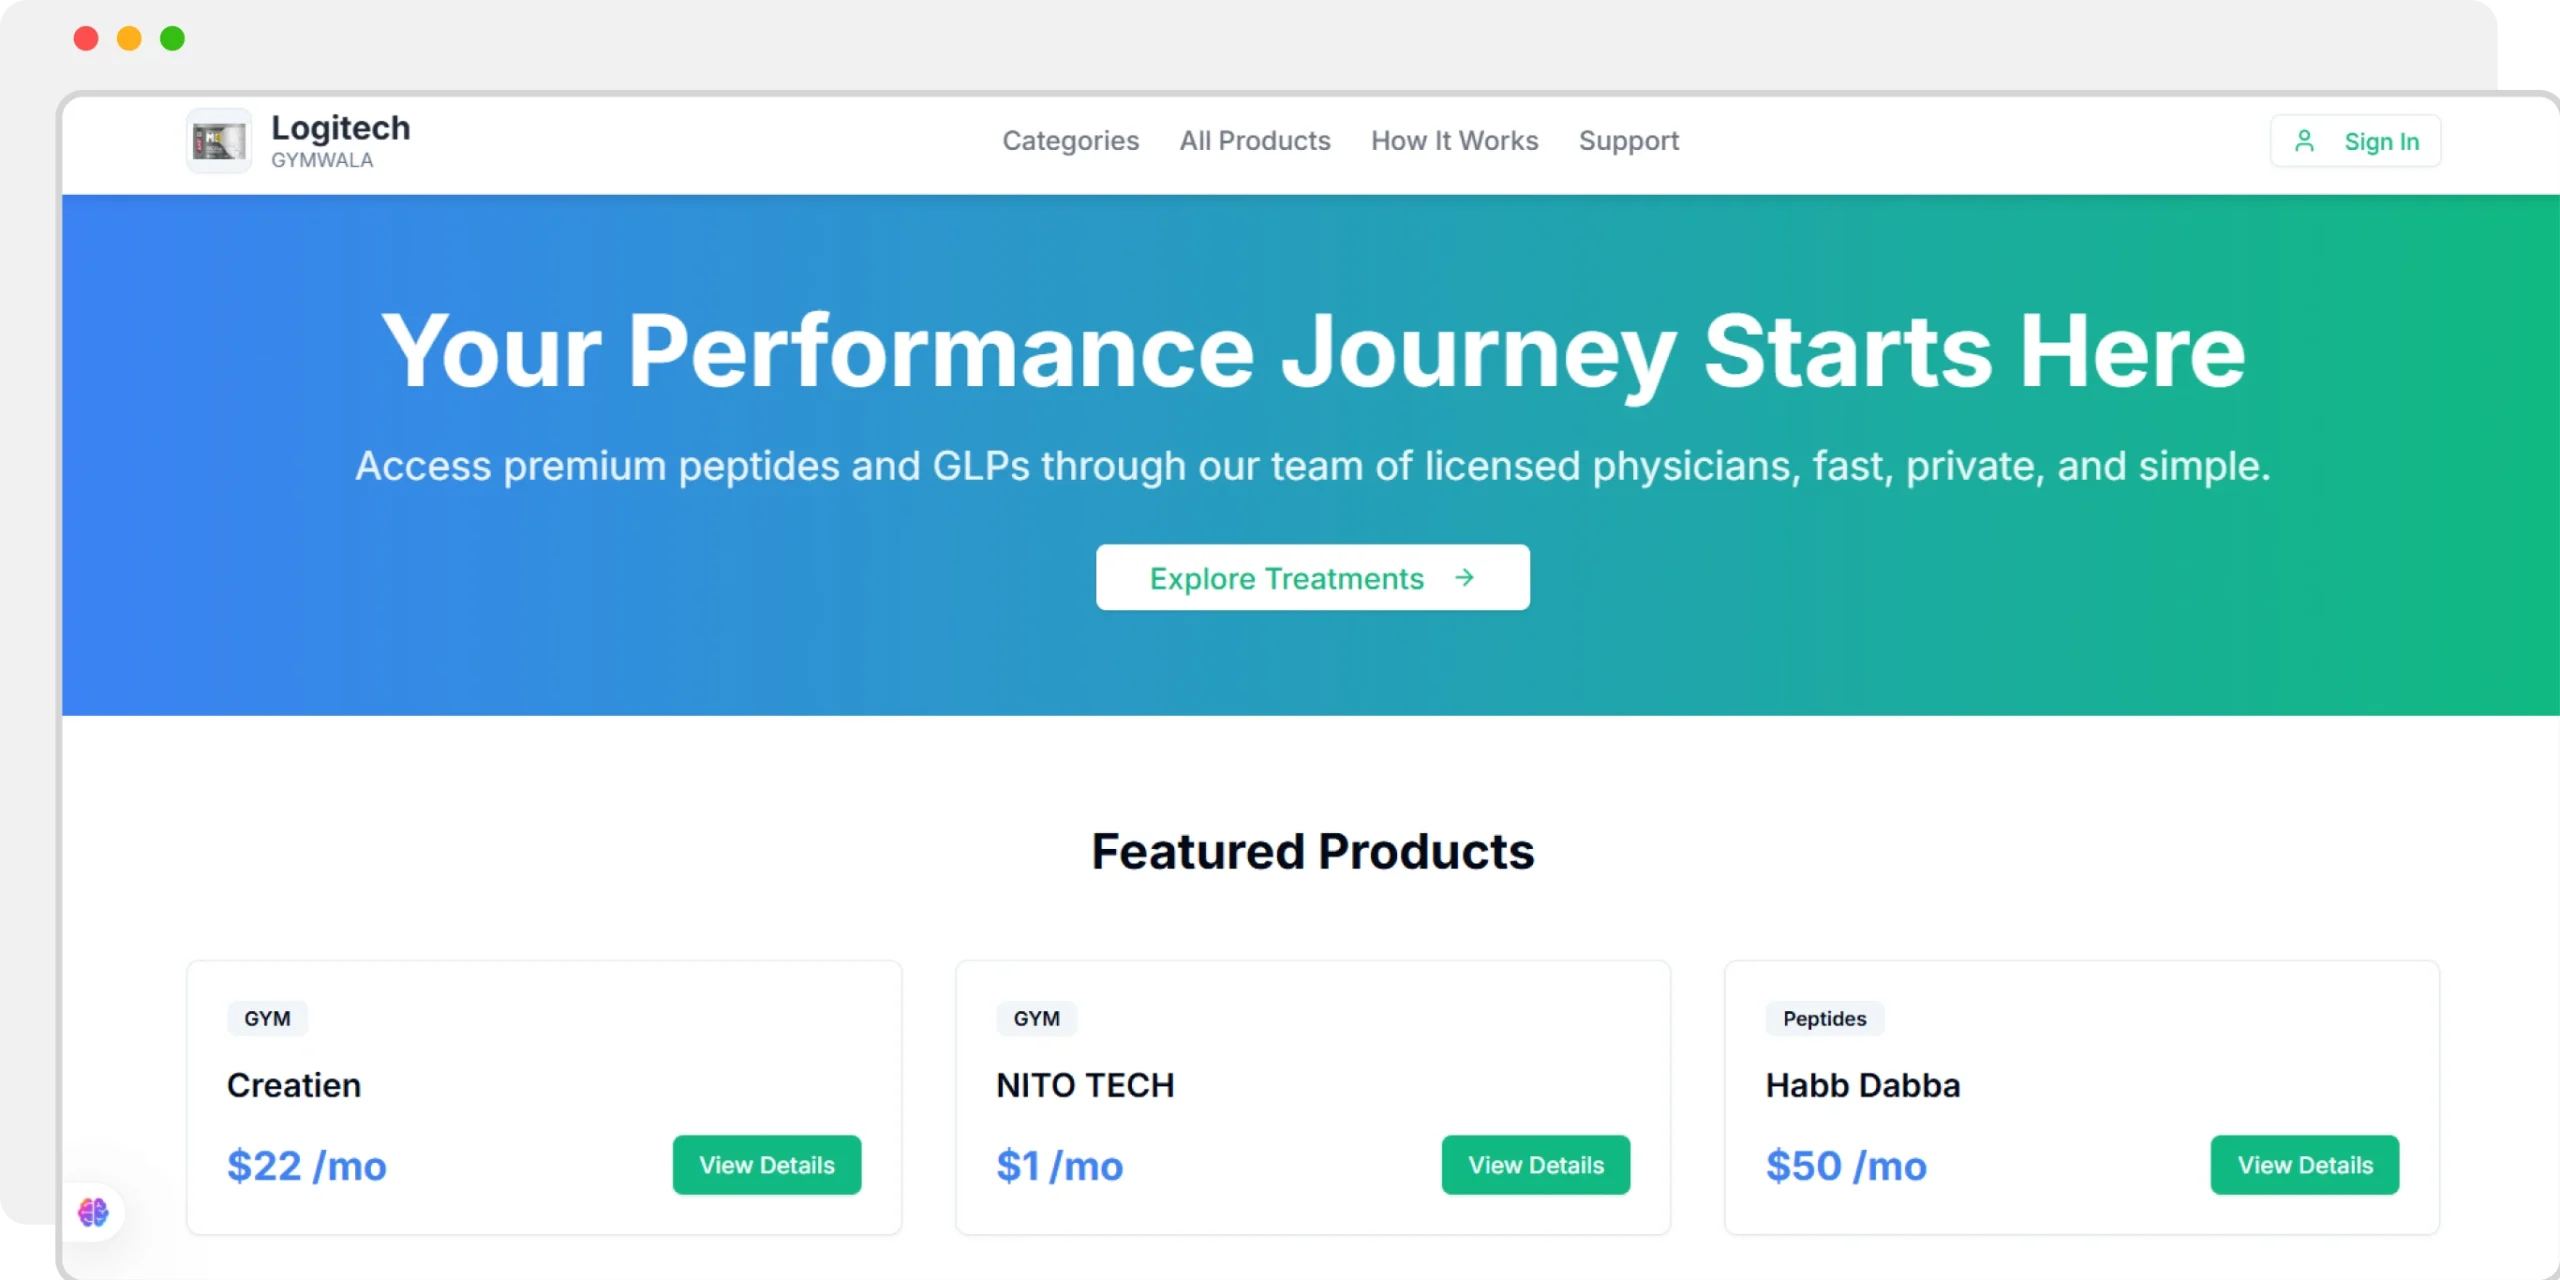This screenshot has height=1280, width=2560.
Task: Click the red window close dot
Action: click(x=86, y=38)
